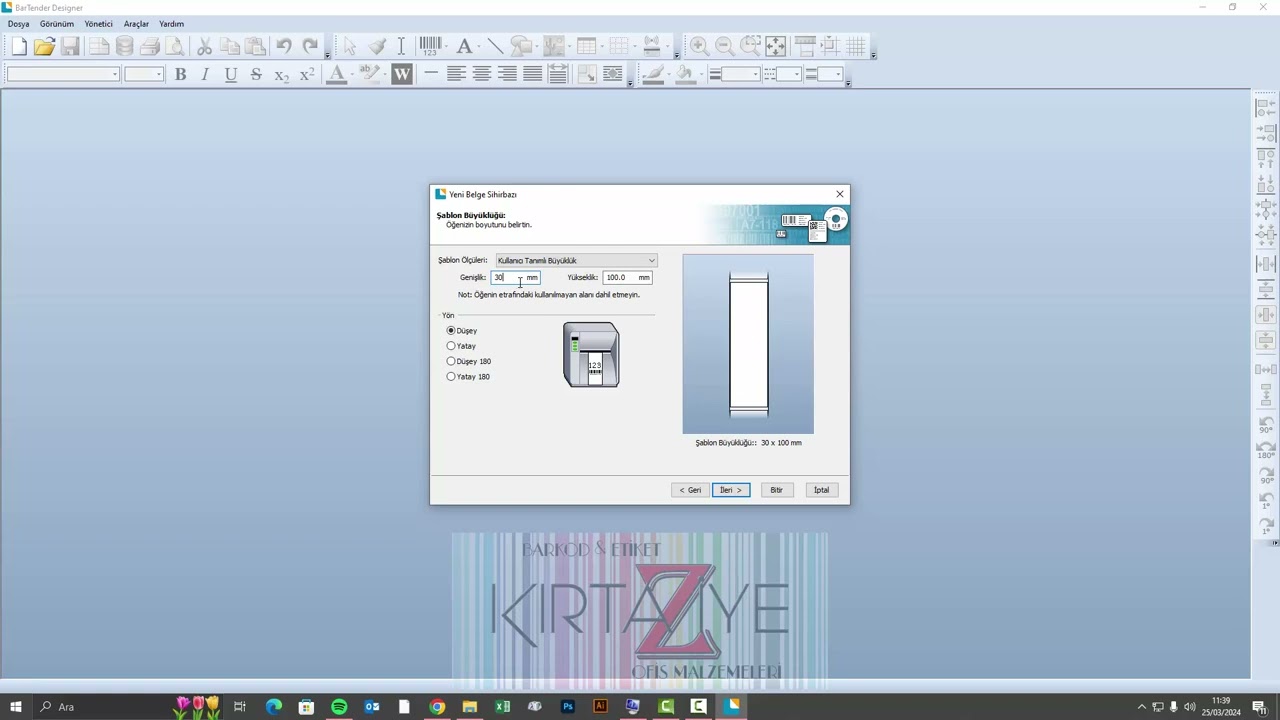Toggle Bold formatting

(x=180, y=74)
